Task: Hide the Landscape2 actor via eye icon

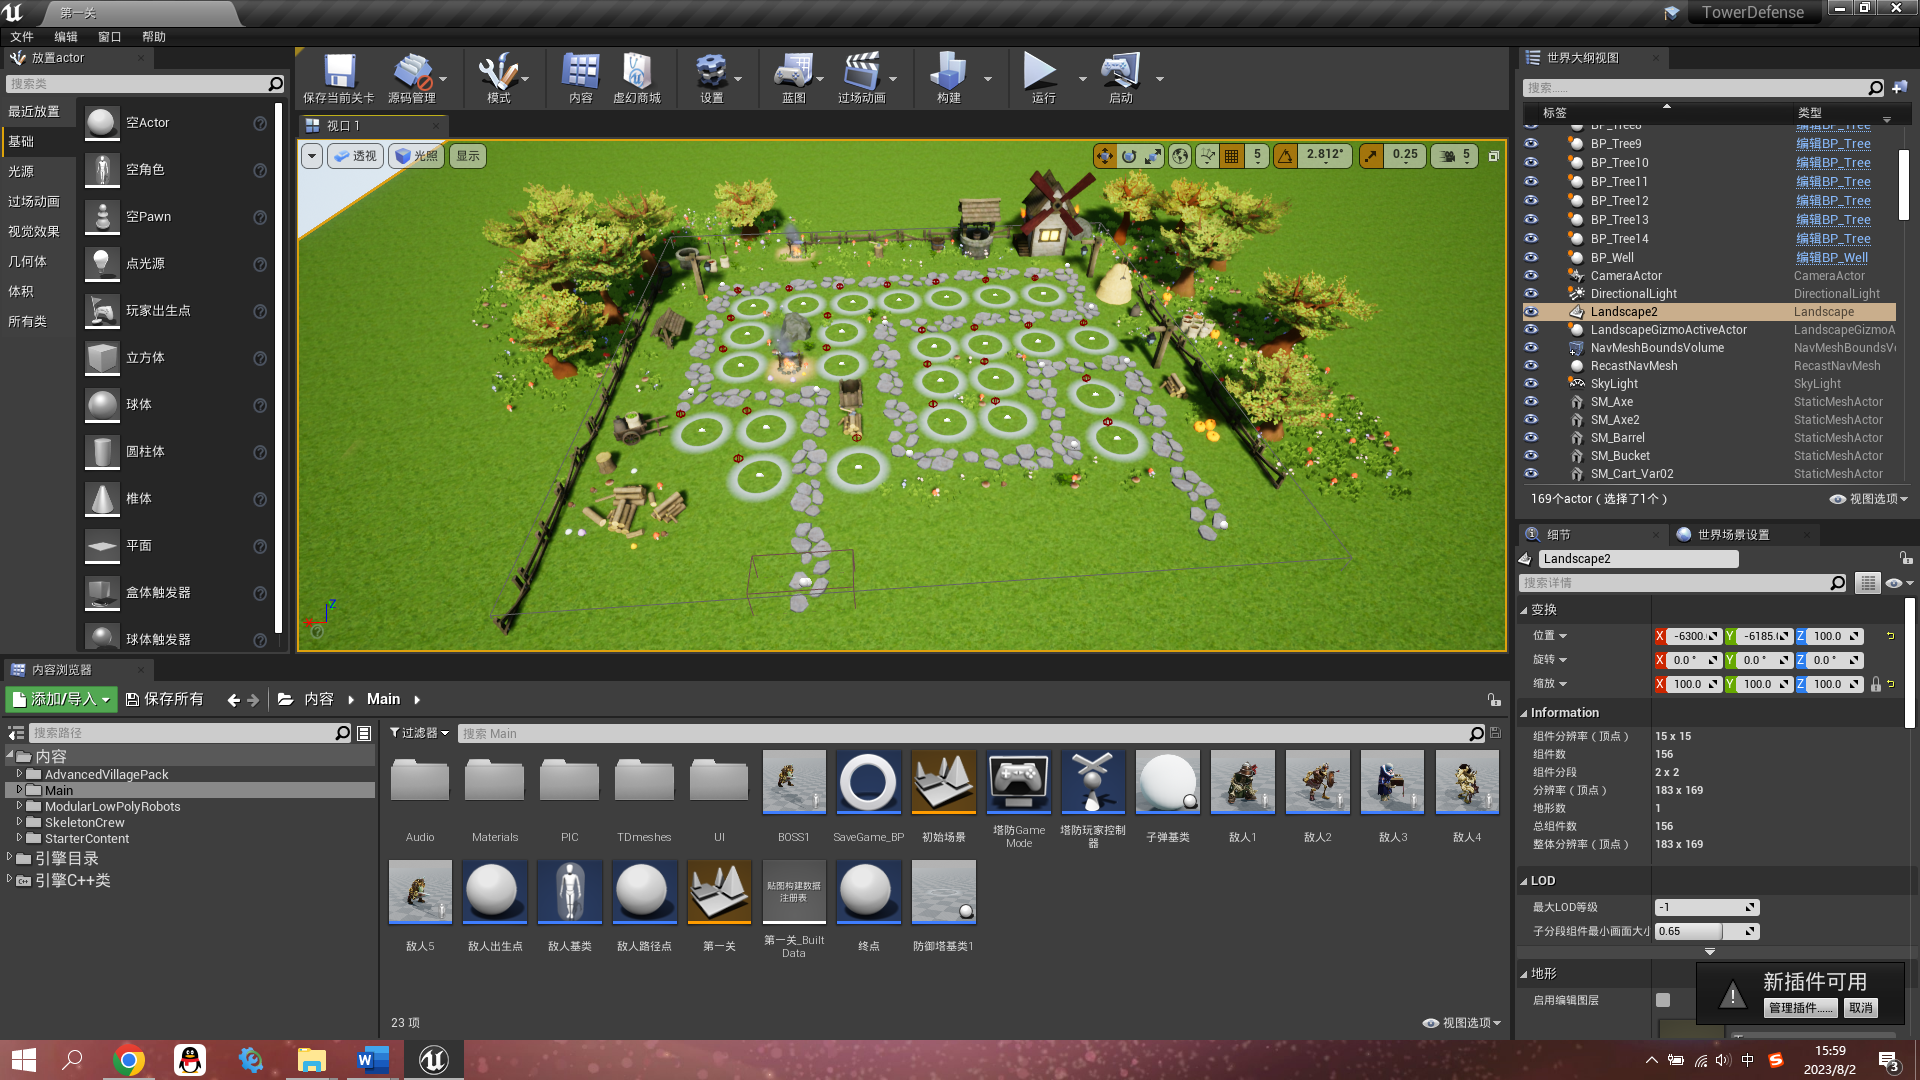Action: coord(1531,312)
